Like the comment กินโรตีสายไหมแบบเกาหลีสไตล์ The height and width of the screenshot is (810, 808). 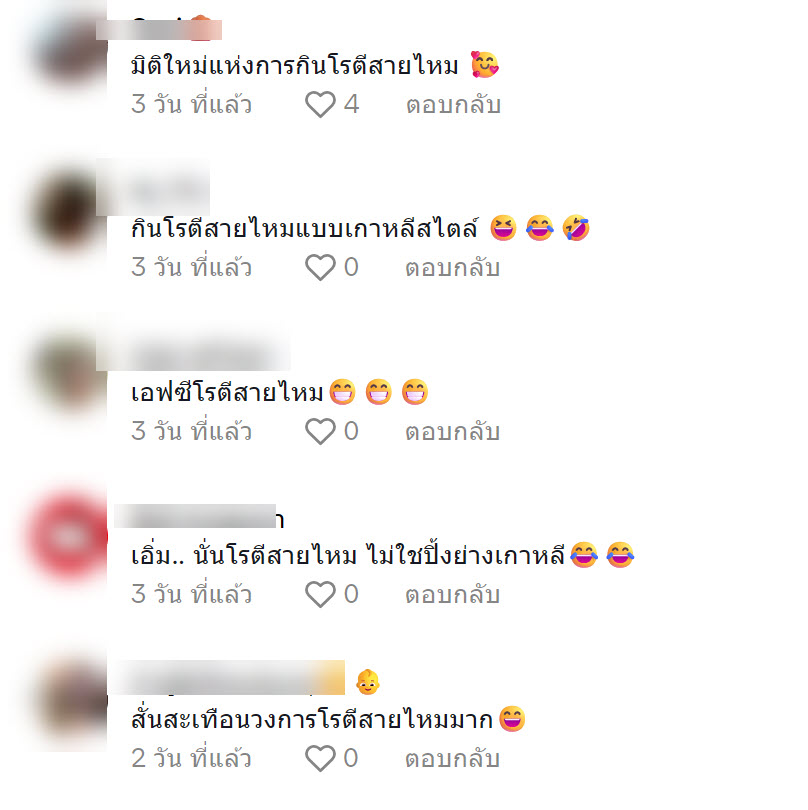tap(320, 268)
